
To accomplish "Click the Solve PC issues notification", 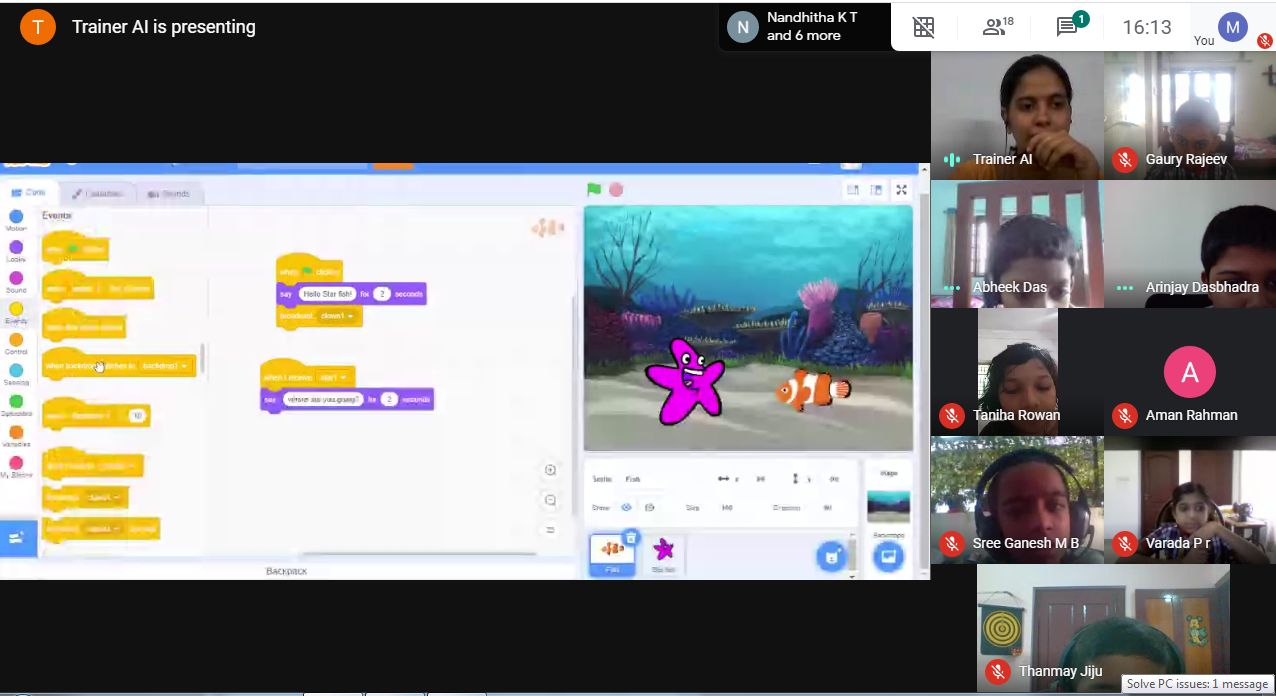I will pyautogui.click(x=1196, y=684).
